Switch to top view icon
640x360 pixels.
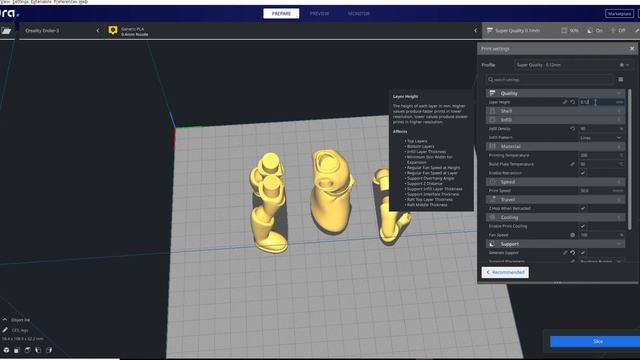(27, 350)
